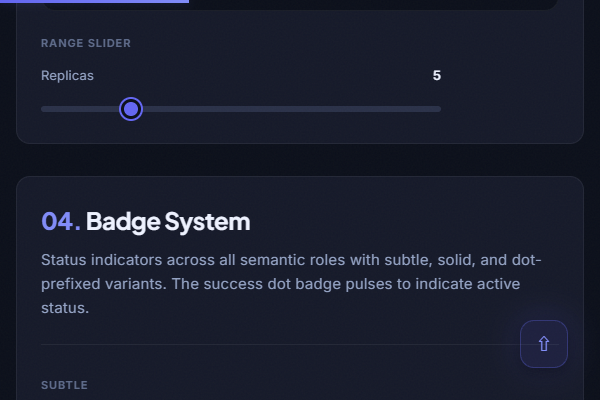Click the "SUBTLE" badge group label
The height and width of the screenshot is (400, 600).
(x=64, y=385)
